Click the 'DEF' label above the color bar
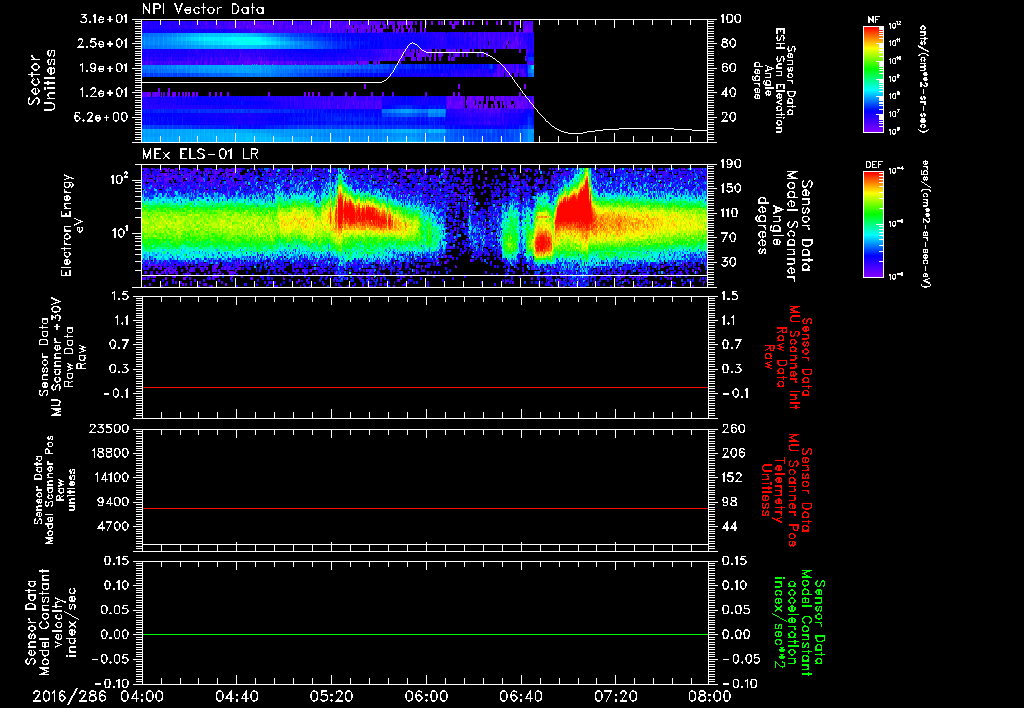The width and height of the screenshot is (1024, 708). pos(873,165)
